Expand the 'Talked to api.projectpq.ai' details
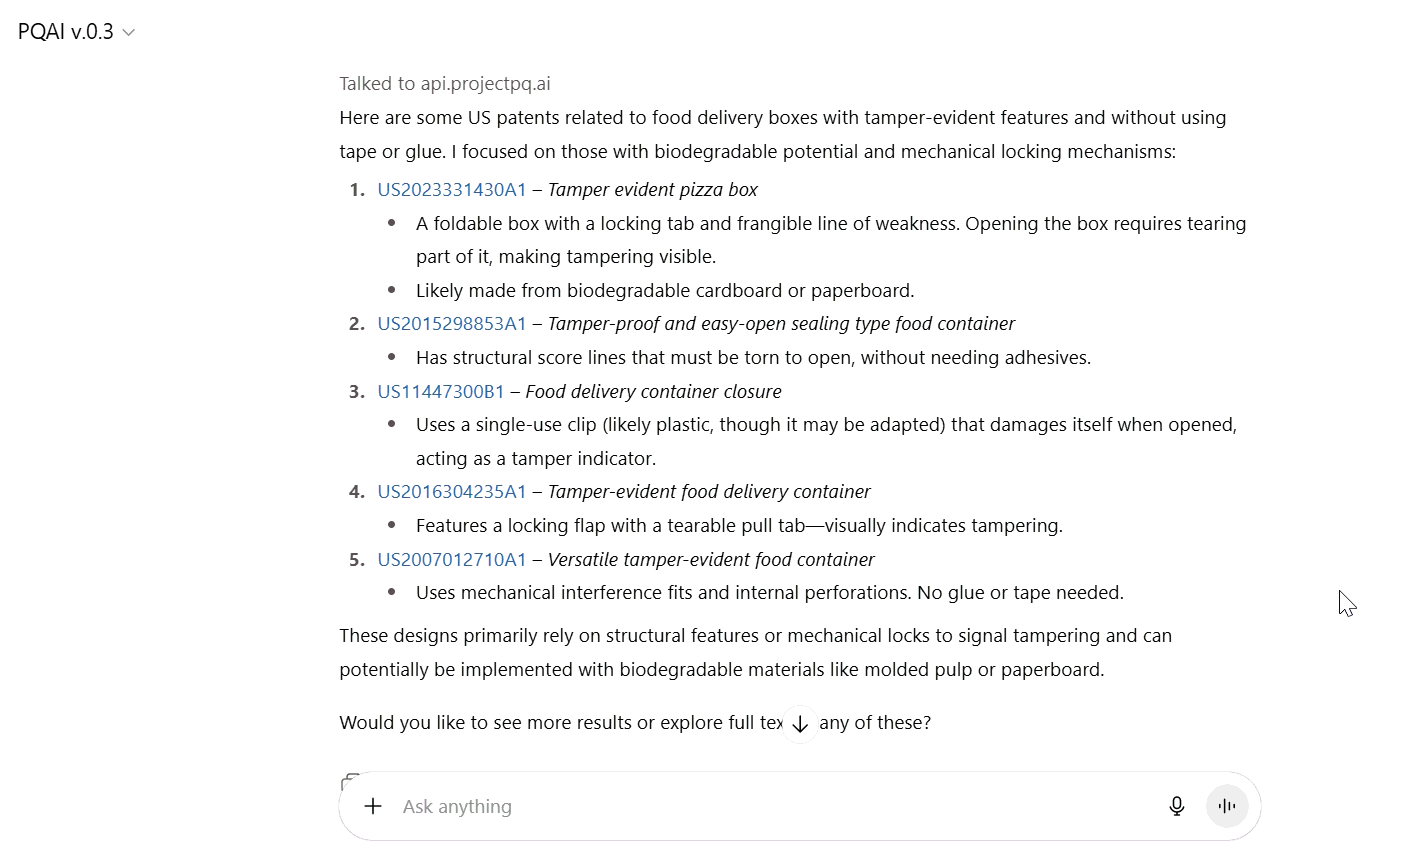This screenshot has height=850, width=1416. pos(444,84)
